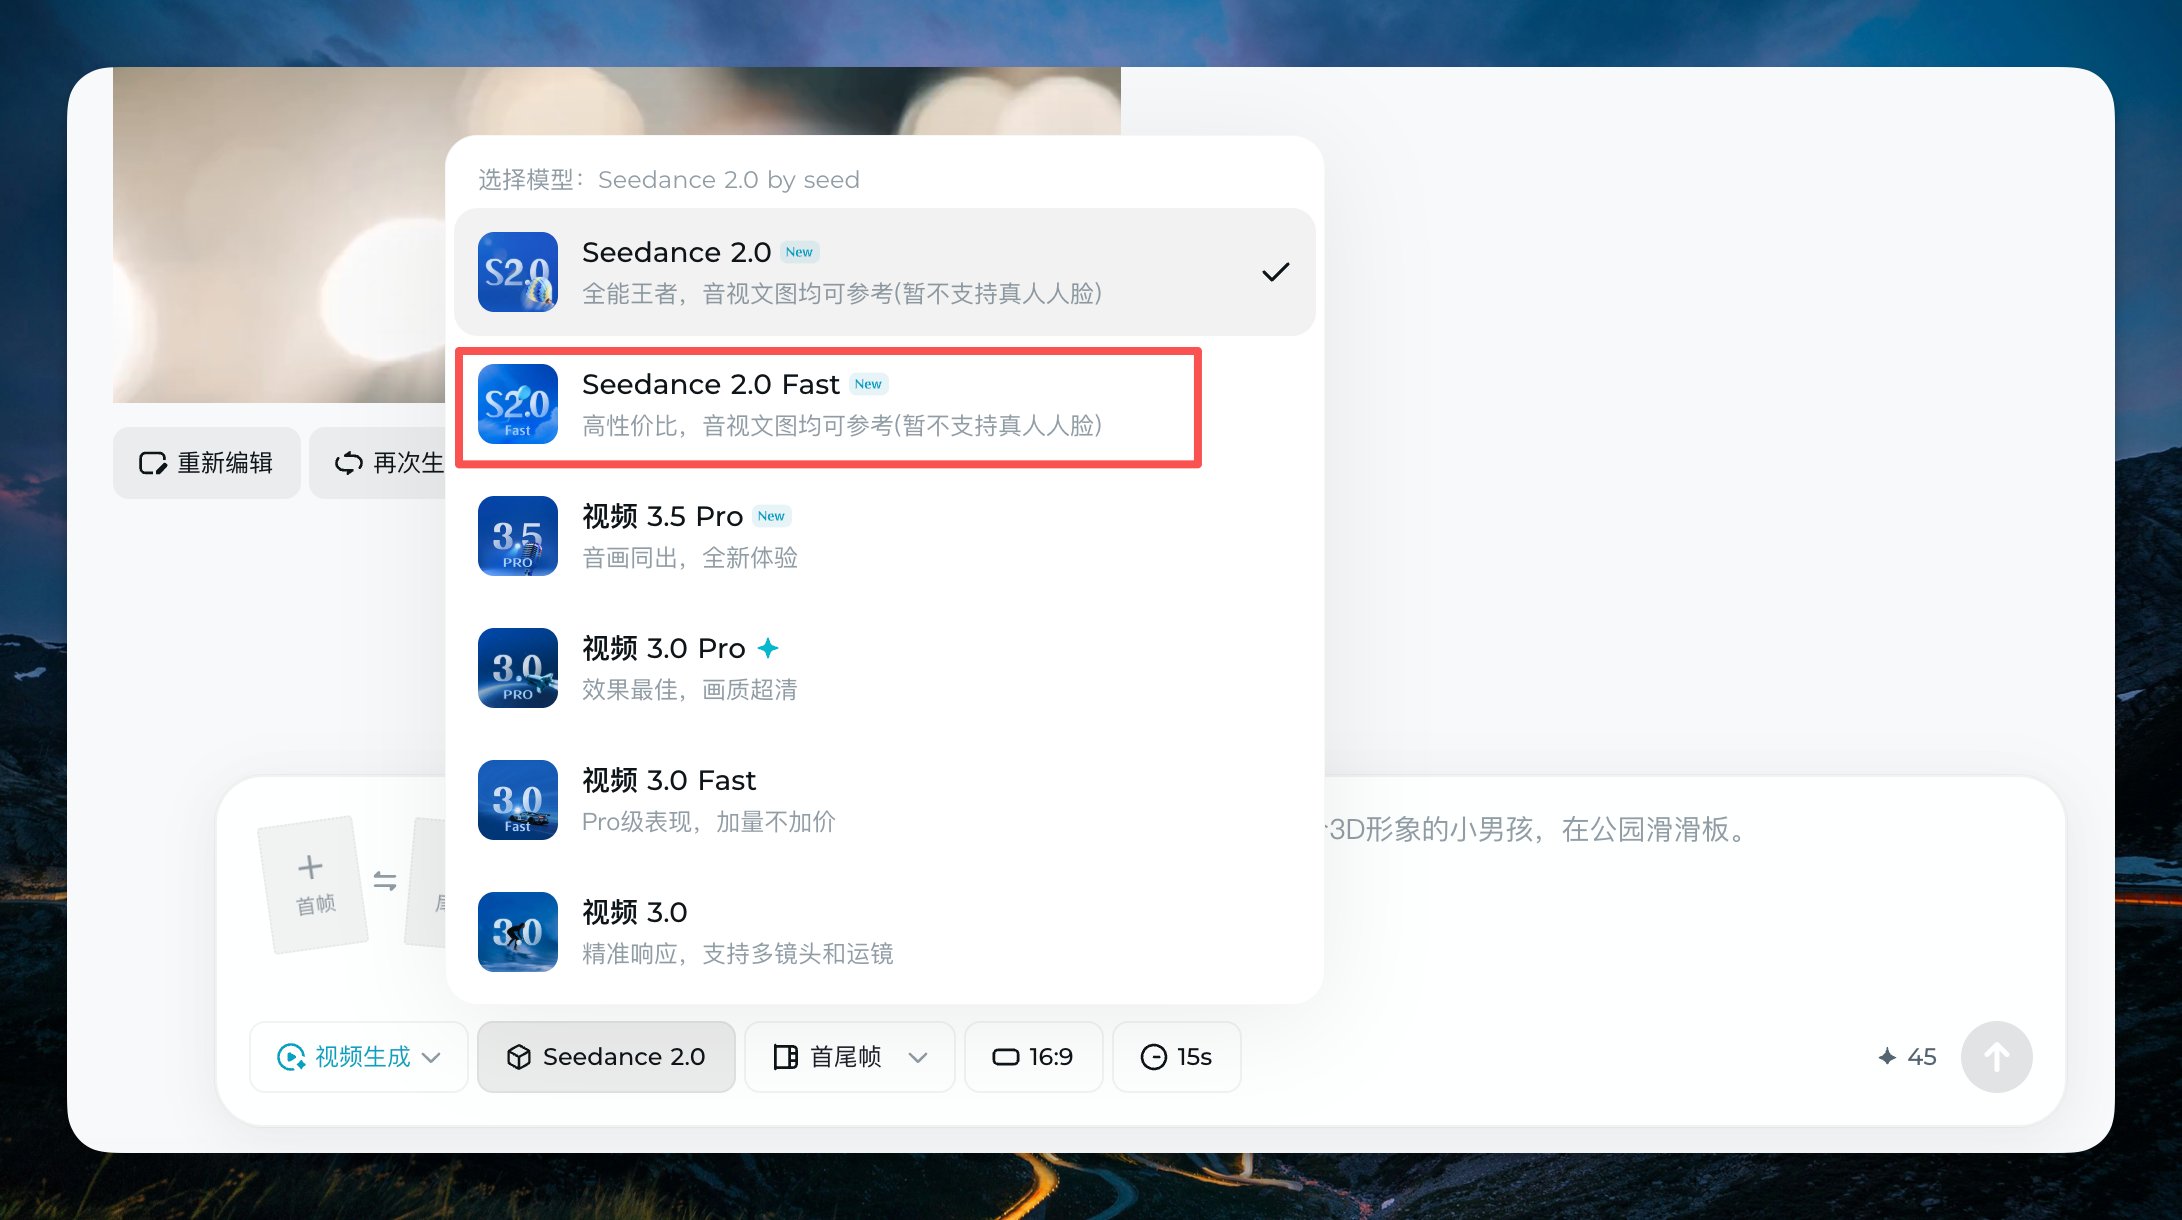Click the 视频 3.5 Pro model icon
The width and height of the screenshot is (2182, 1220).
pos(517,536)
